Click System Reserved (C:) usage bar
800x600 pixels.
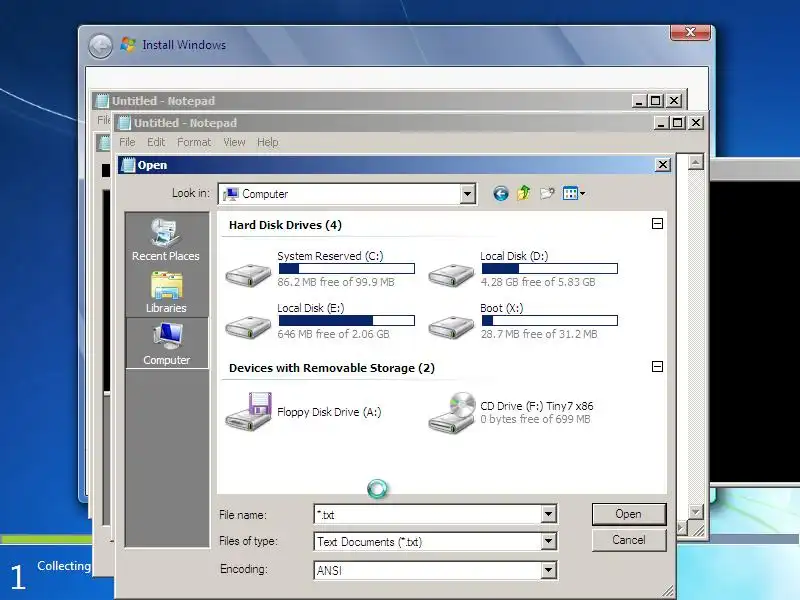[346, 268]
